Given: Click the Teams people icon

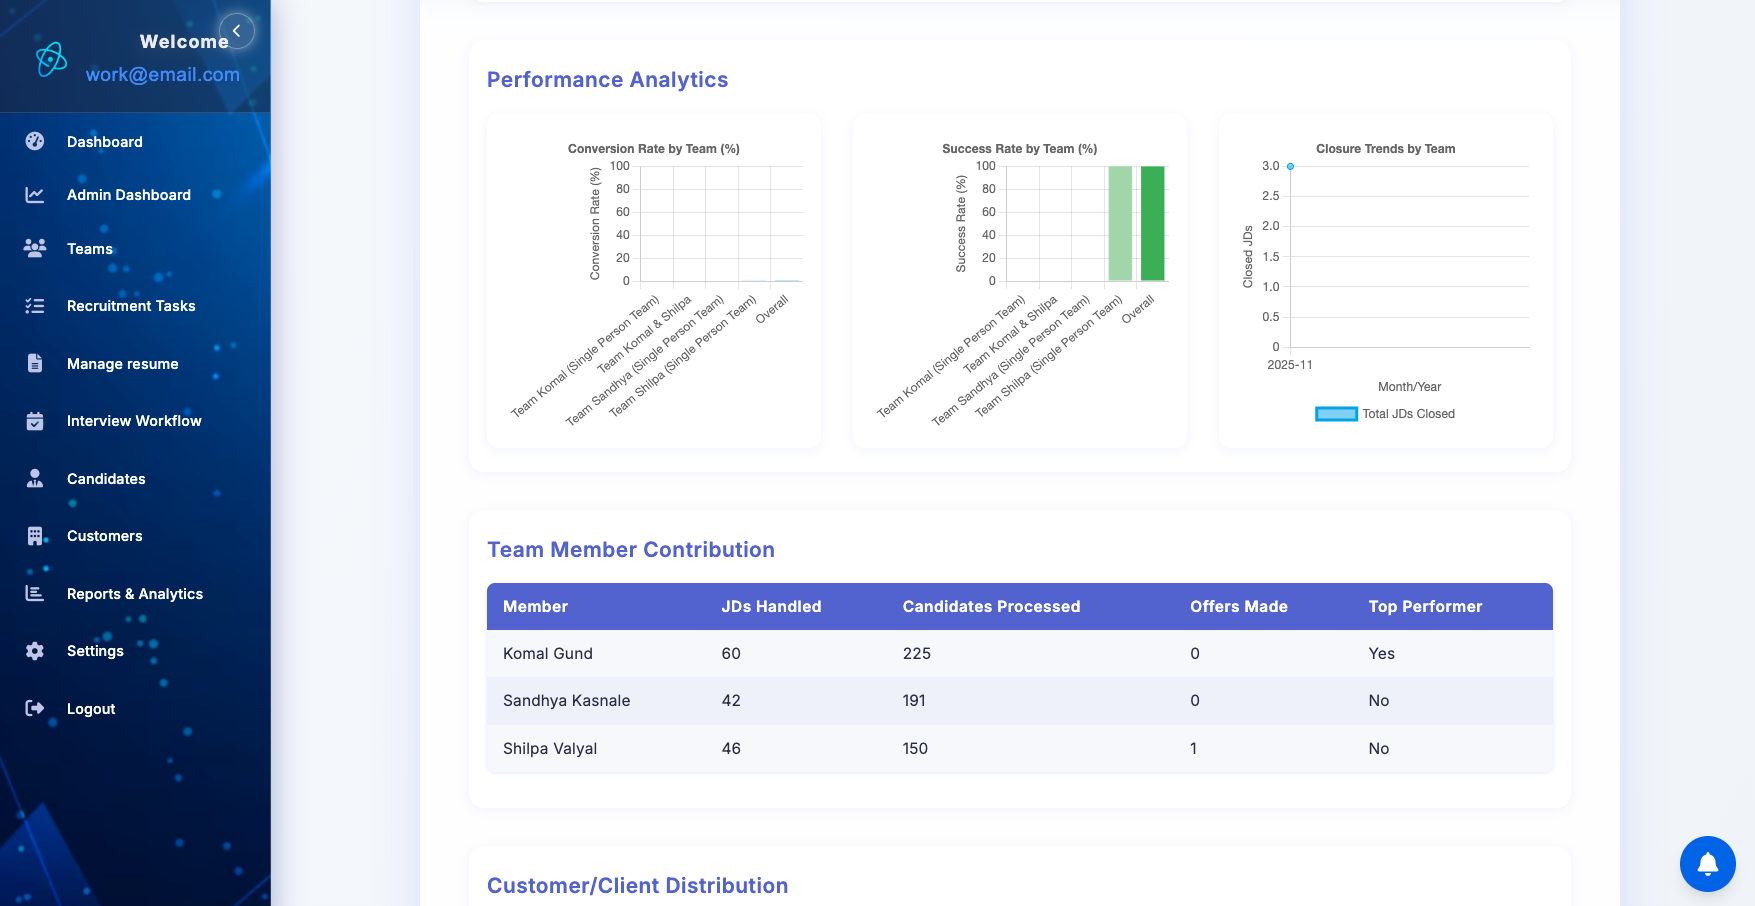Looking at the screenshot, I should click(35, 249).
